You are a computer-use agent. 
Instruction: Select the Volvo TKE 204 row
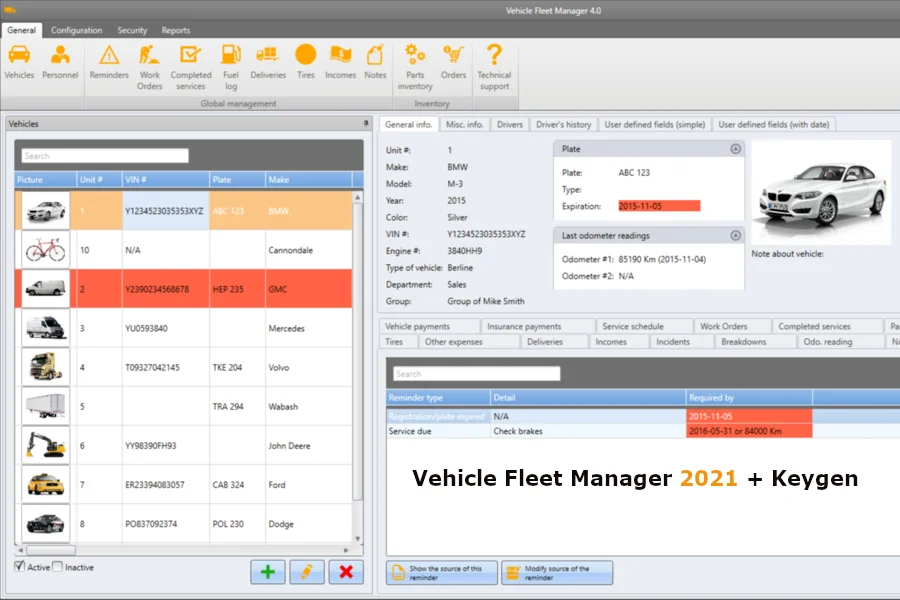point(184,367)
